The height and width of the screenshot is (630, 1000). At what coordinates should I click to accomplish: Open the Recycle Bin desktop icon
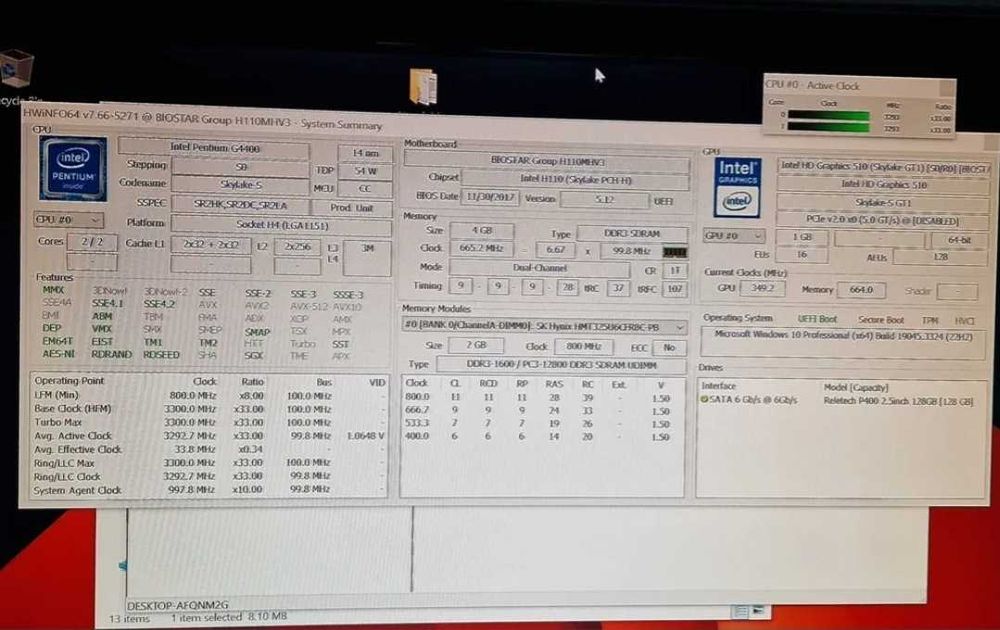pos(16,69)
